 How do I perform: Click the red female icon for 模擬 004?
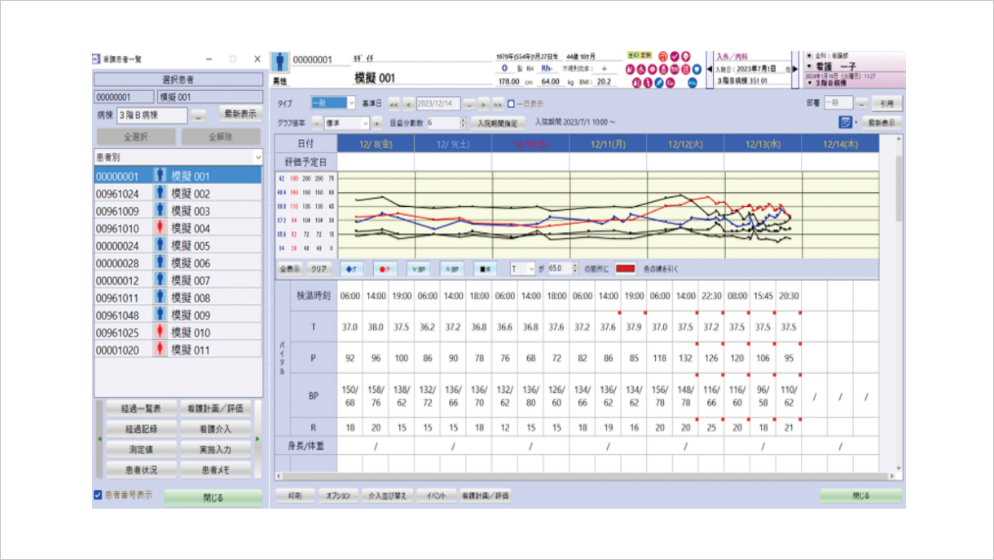pyautogui.click(x=159, y=229)
